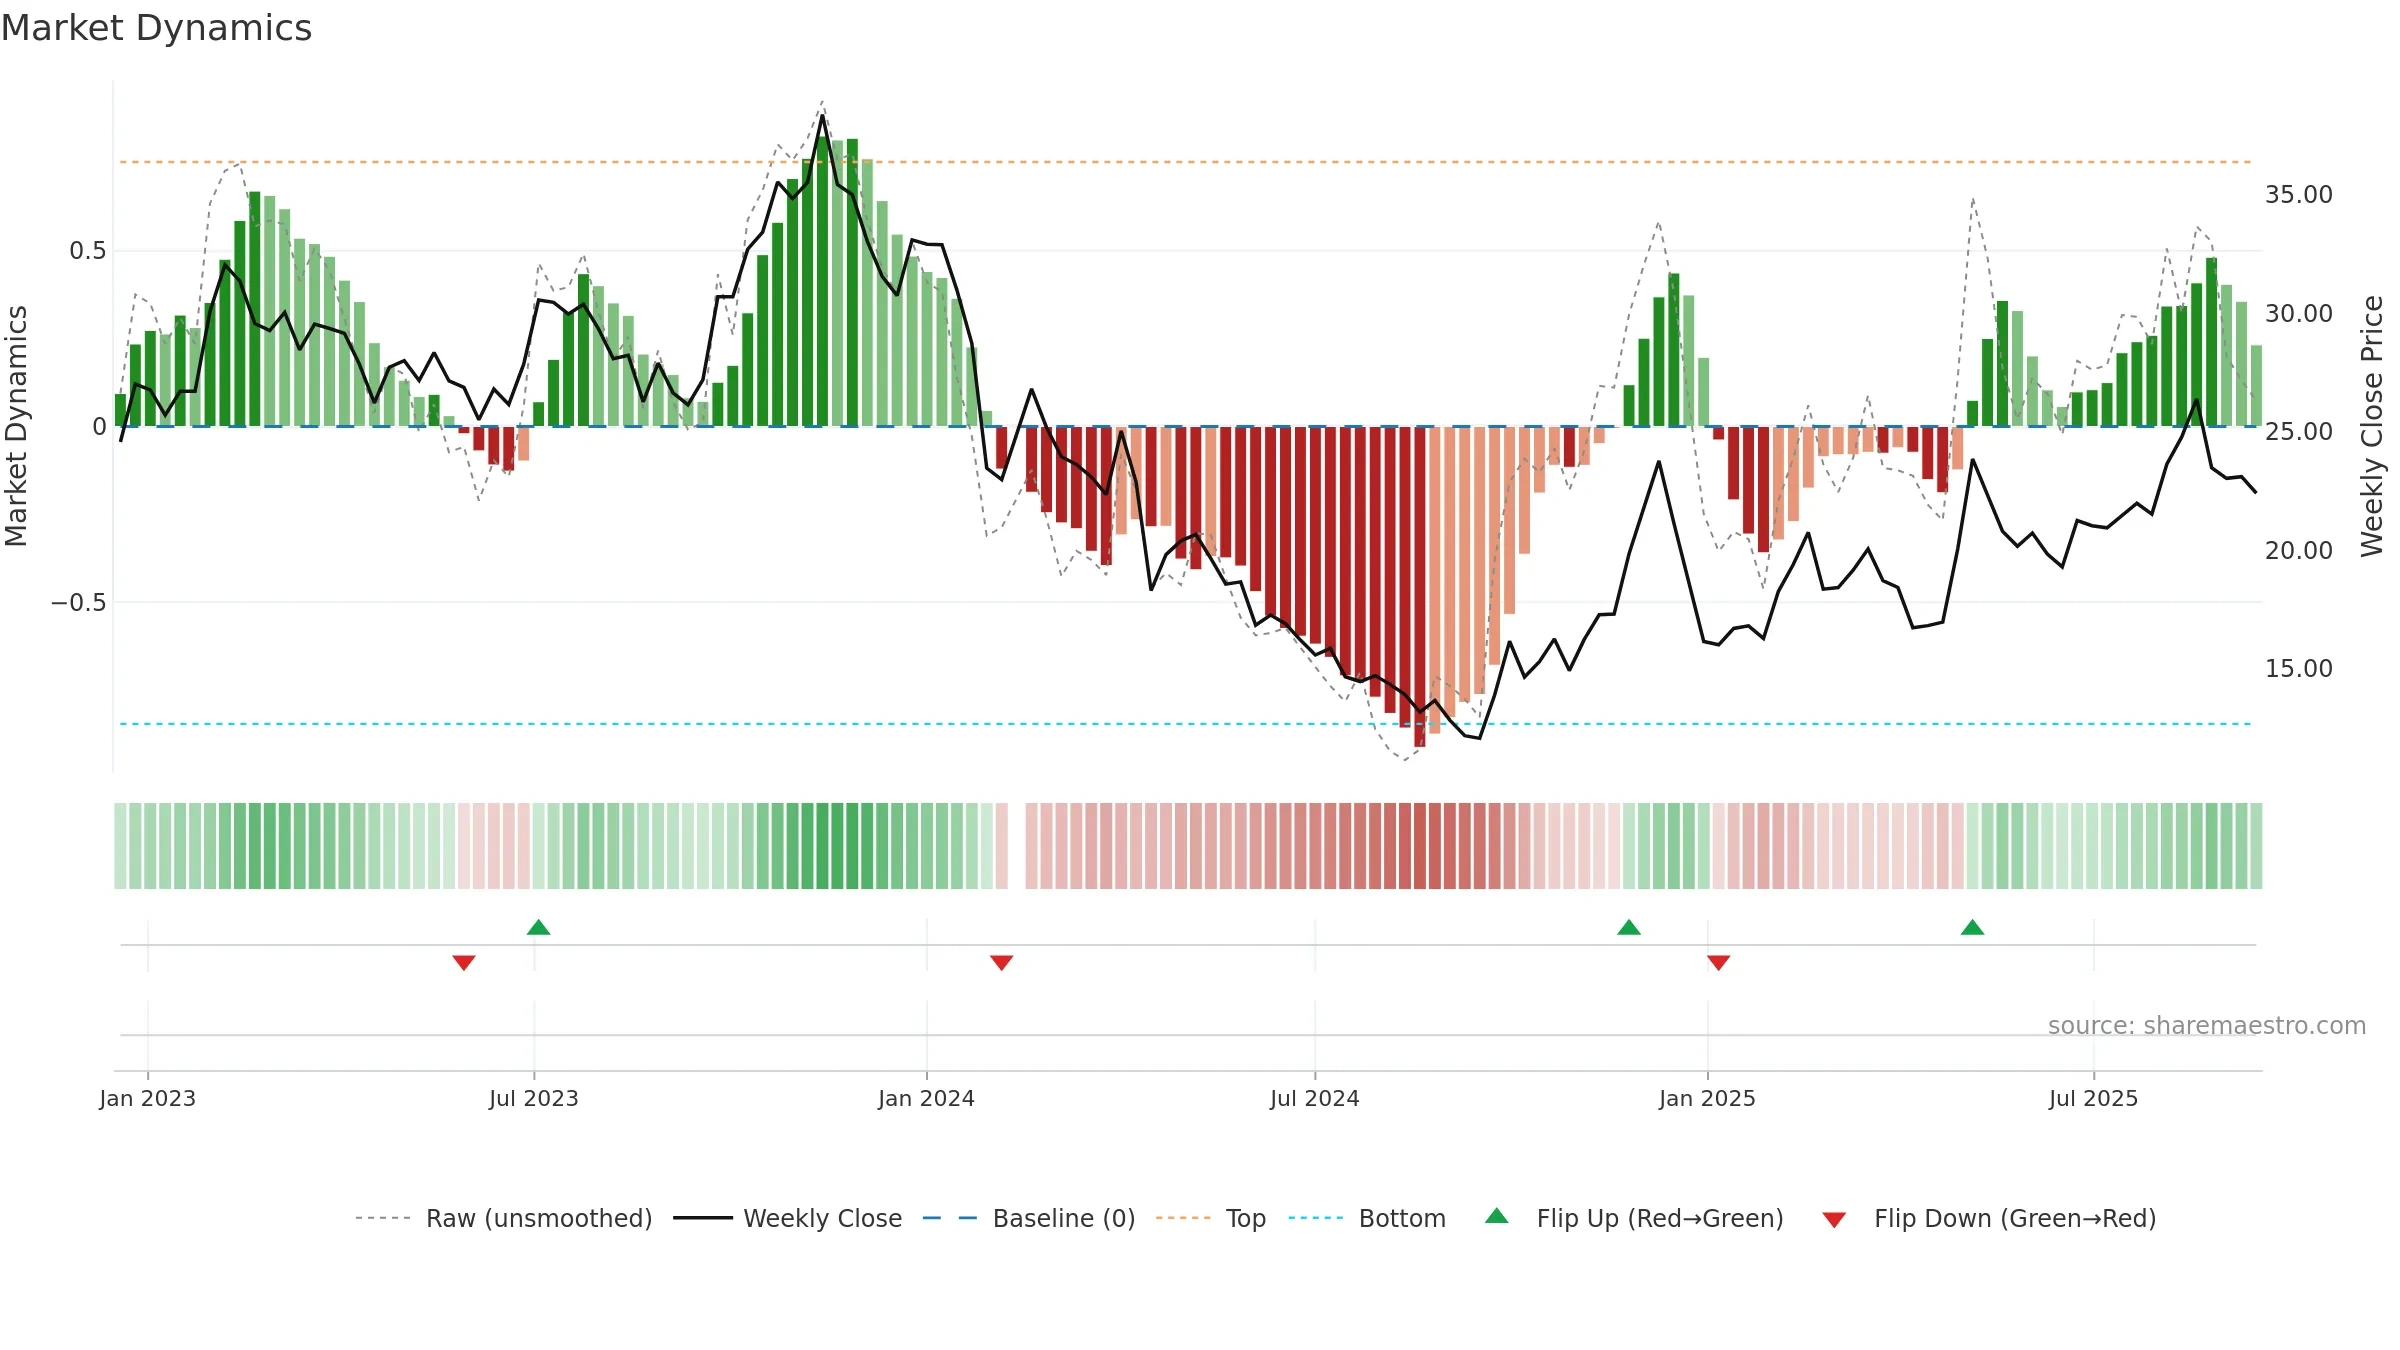Toggle the Flip Up (Red→Green) legend entry
Viewport: 2400px width, 1350px height.
click(x=1634, y=1218)
